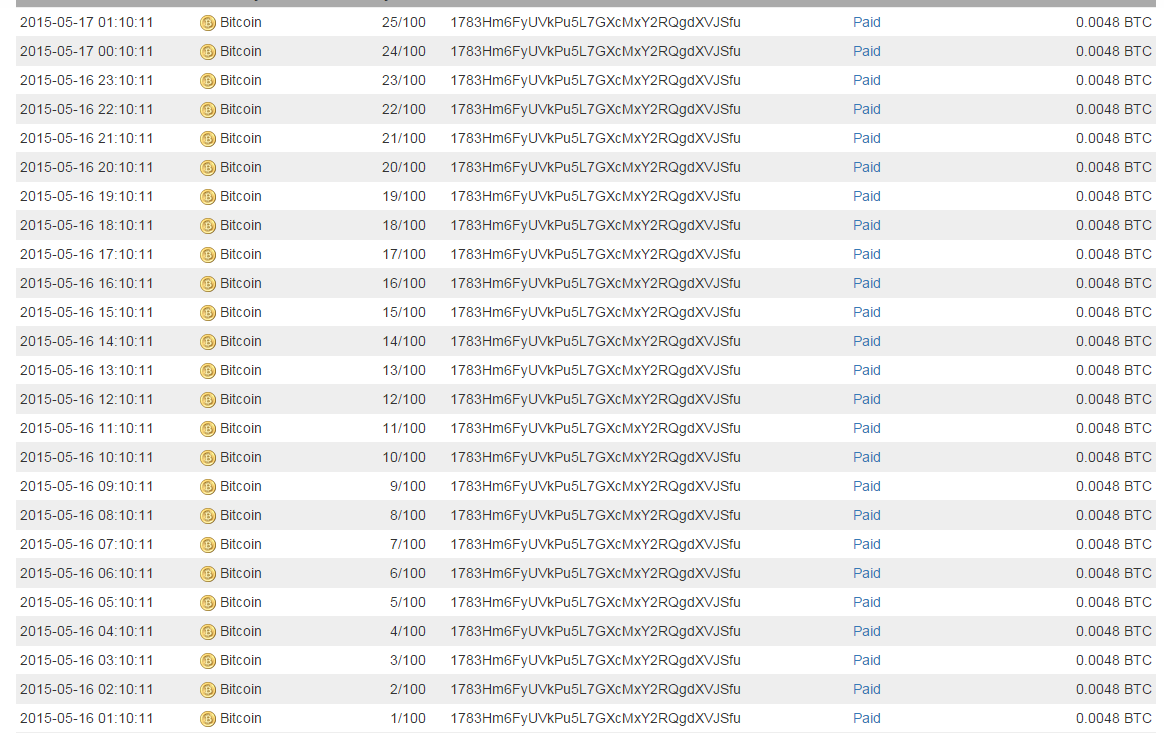Click the Bitcoin coin icon in row 21/100
The height and width of the screenshot is (739, 1164).
point(208,140)
